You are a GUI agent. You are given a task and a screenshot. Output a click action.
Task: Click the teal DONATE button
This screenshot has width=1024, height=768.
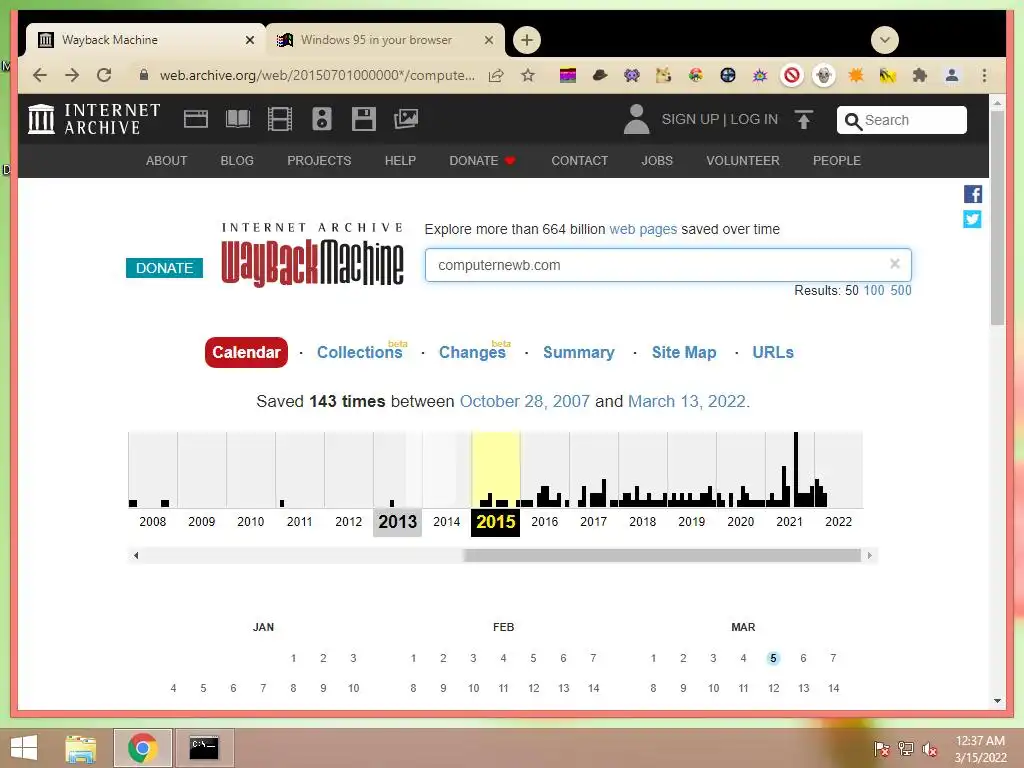click(x=165, y=268)
